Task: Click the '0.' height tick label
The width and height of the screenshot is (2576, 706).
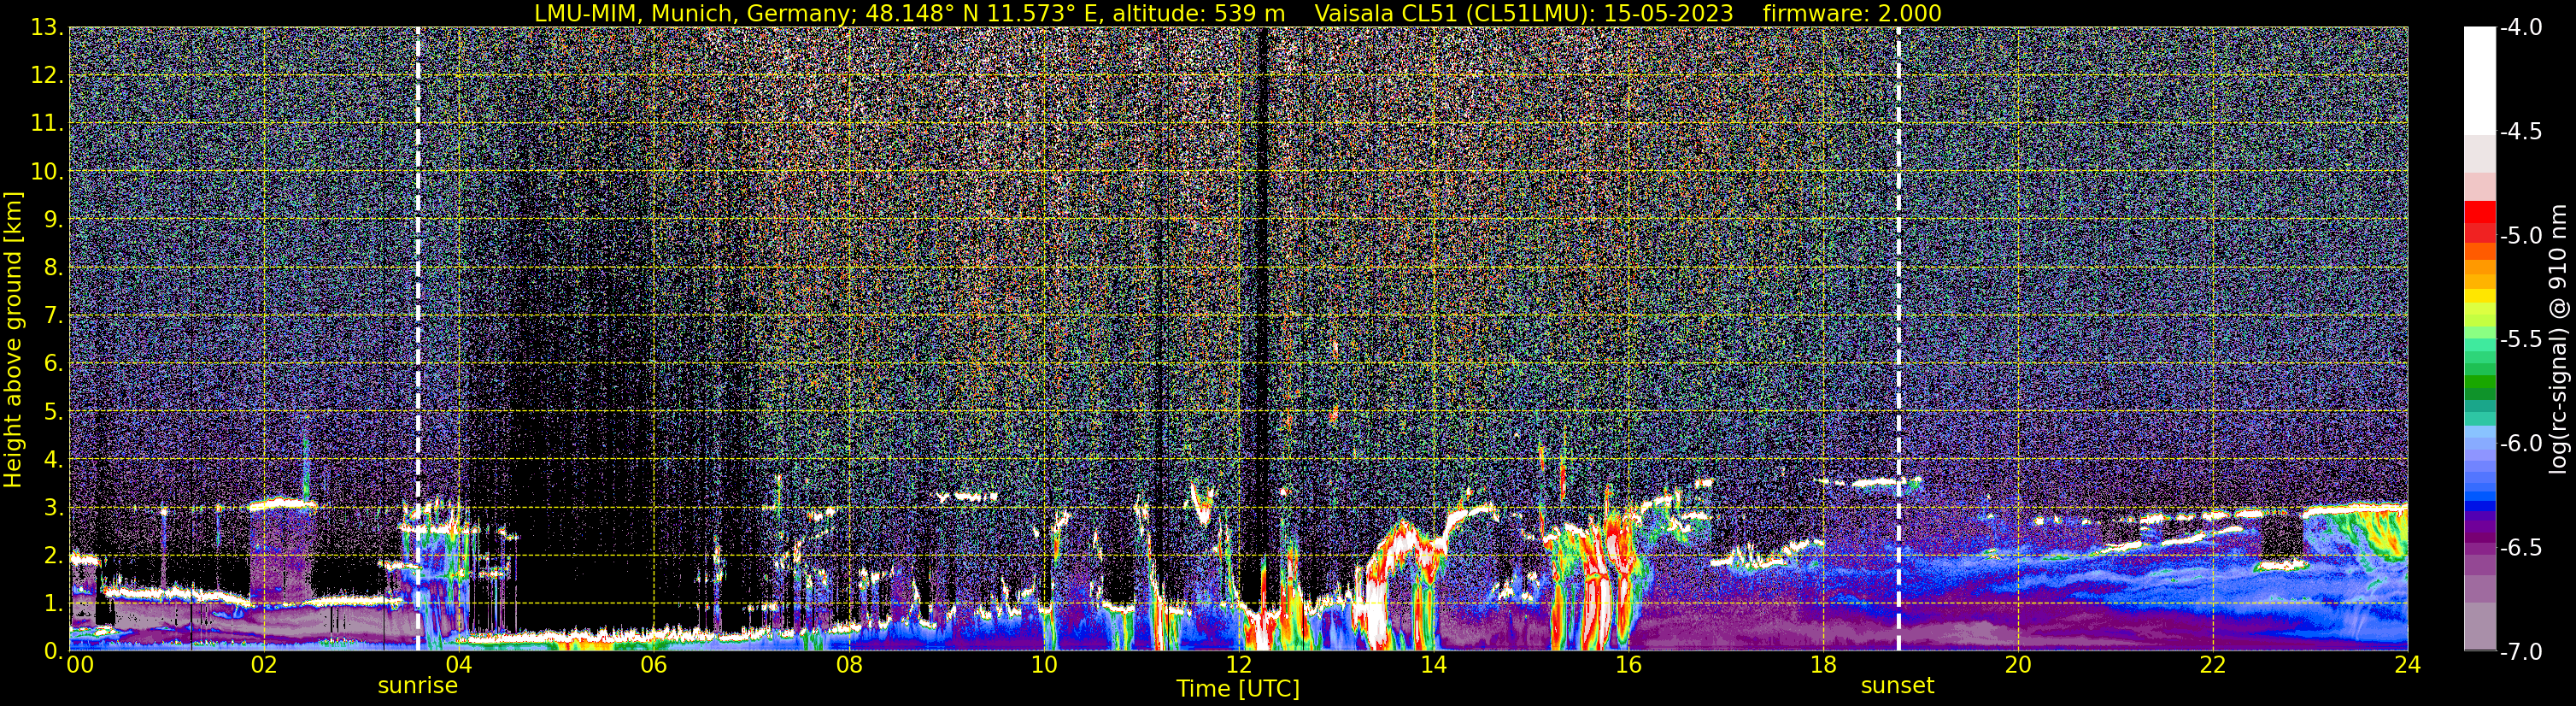Action: 53,651
